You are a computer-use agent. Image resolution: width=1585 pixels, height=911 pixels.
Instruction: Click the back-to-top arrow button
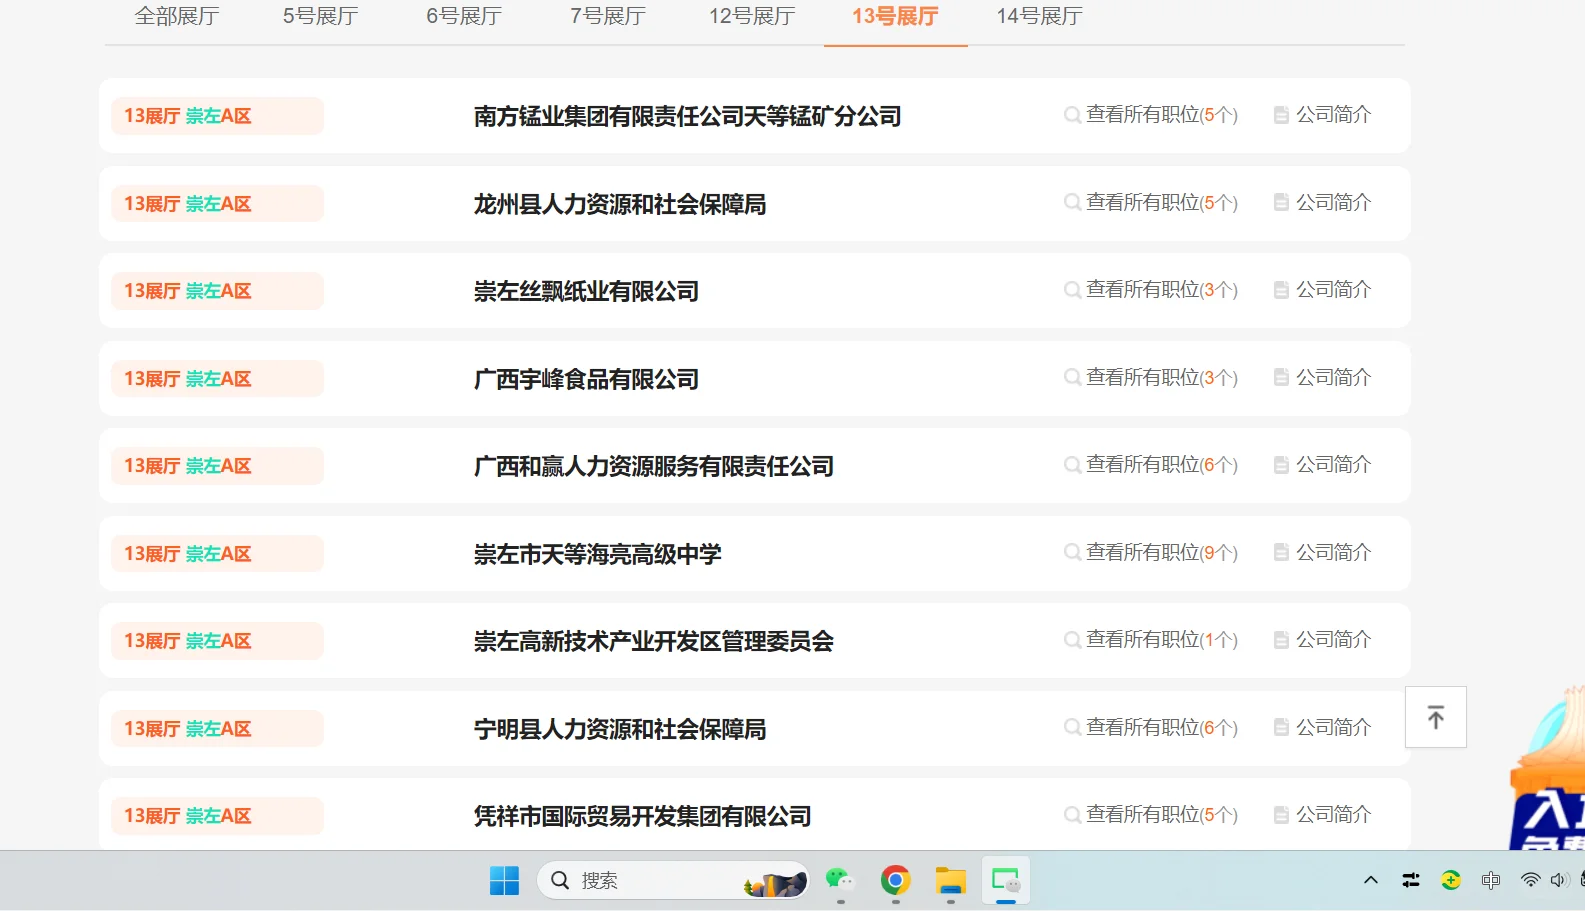pyautogui.click(x=1436, y=717)
